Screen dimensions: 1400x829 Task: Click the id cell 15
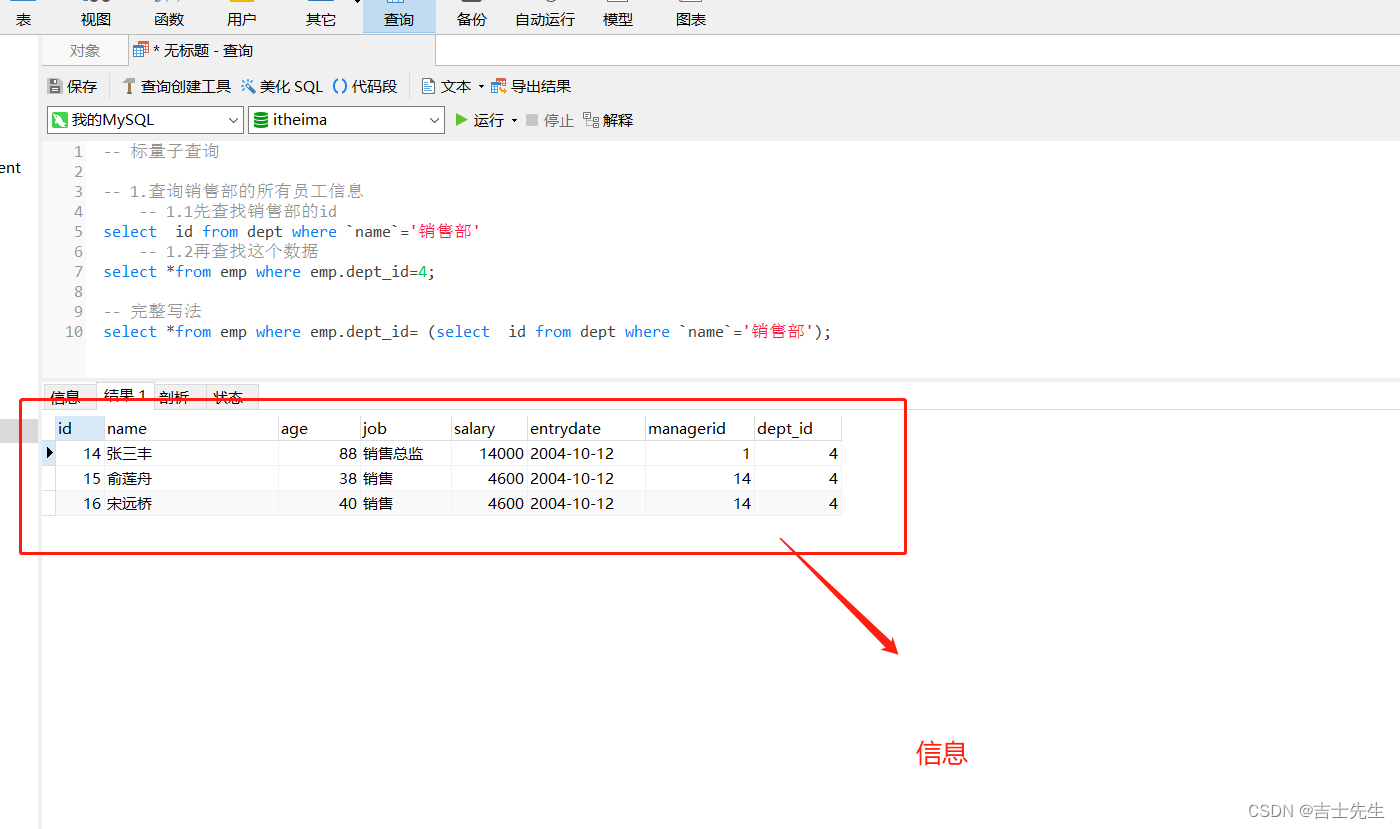tap(80, 478)
